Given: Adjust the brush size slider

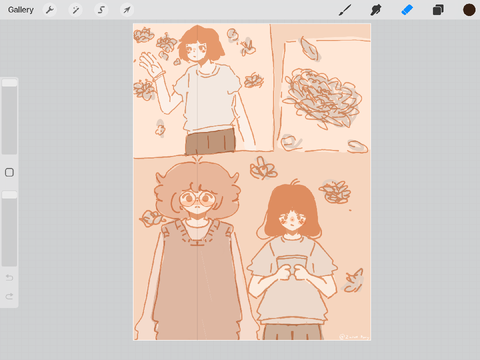Looking at the screenshot, I should point(9,116).
